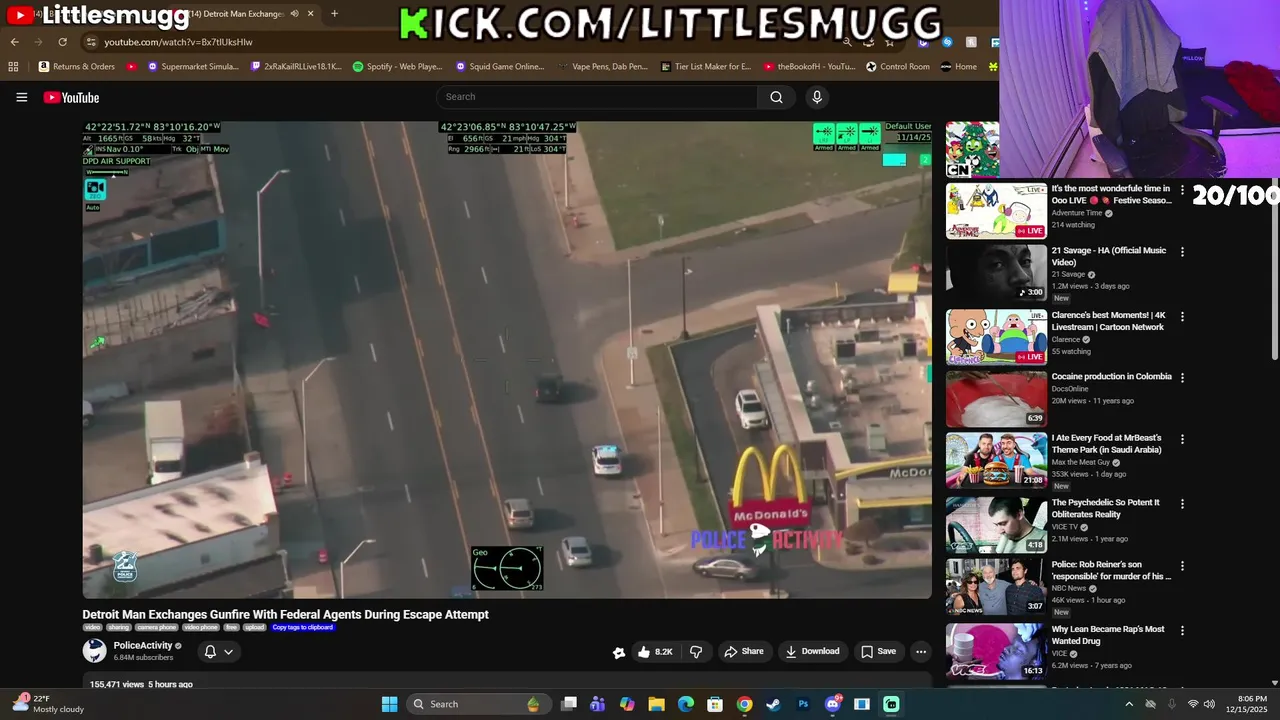Open options menu for Psychedelic video
1280x720 pixels.
(1182, 503)
